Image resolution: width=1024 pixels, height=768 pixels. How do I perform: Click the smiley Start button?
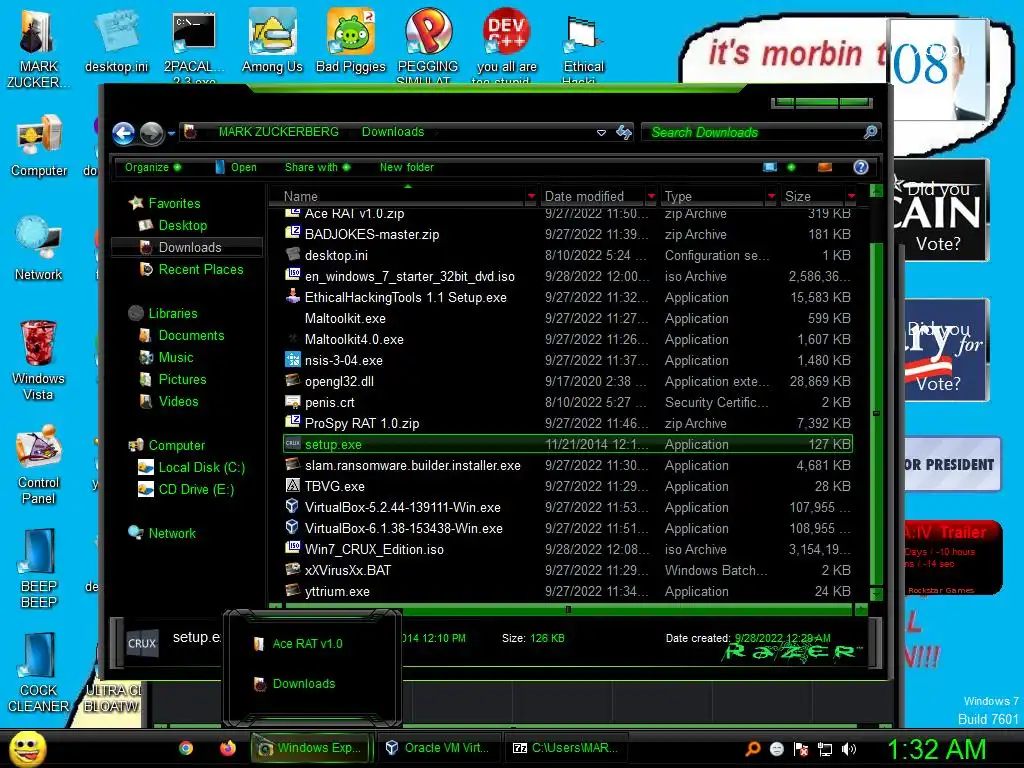pyautogui.click(x=27, y=749)
